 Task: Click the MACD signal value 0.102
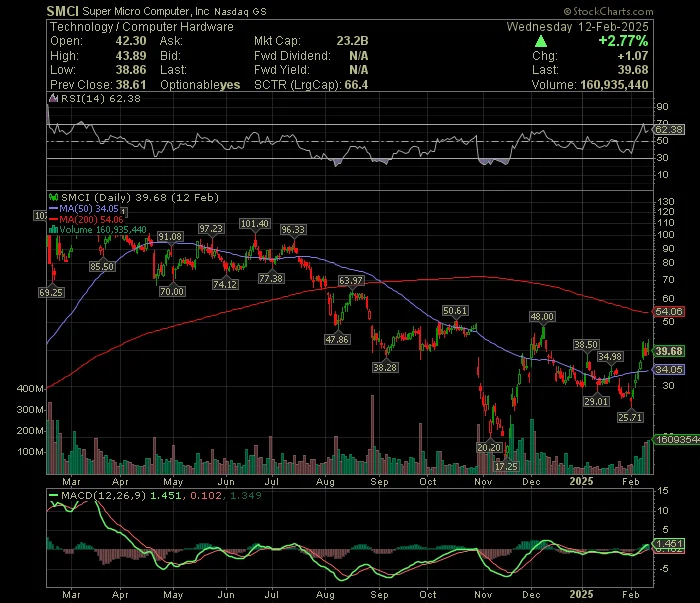click(206, 495)
